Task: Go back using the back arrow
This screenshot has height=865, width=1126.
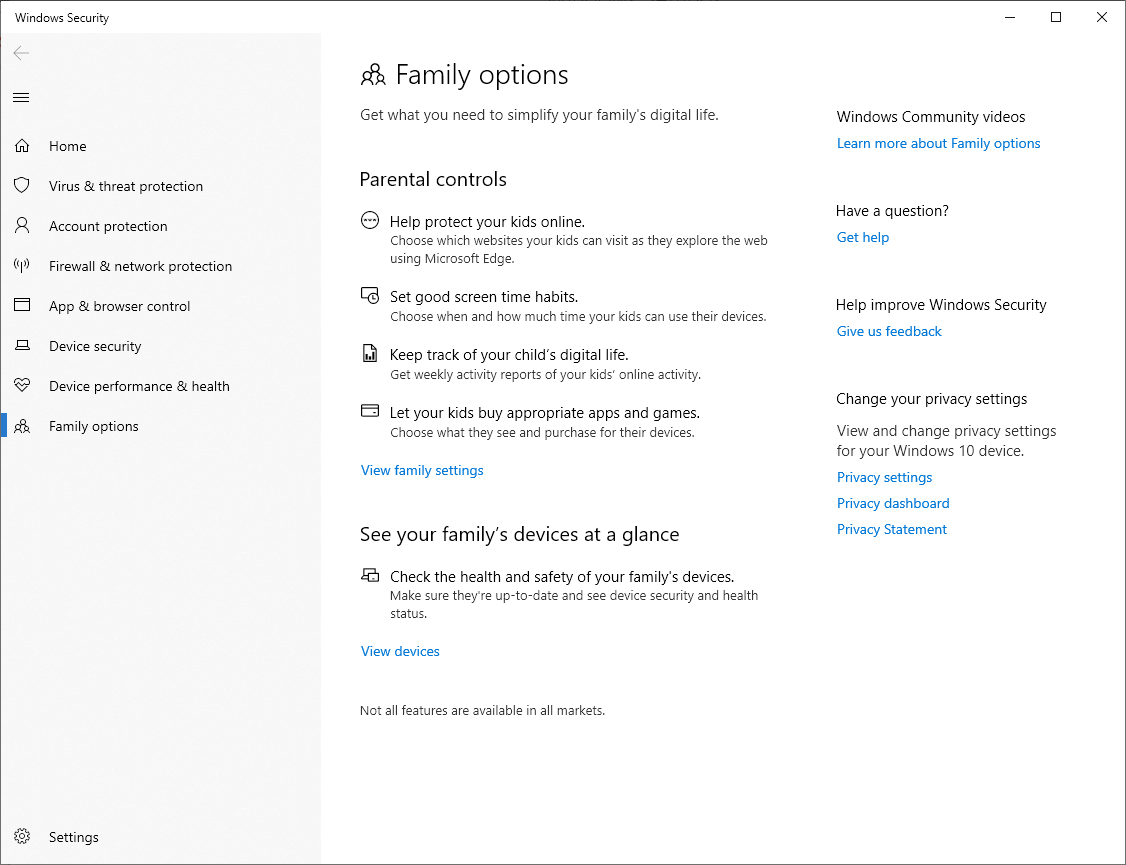Action: point(22,53)
